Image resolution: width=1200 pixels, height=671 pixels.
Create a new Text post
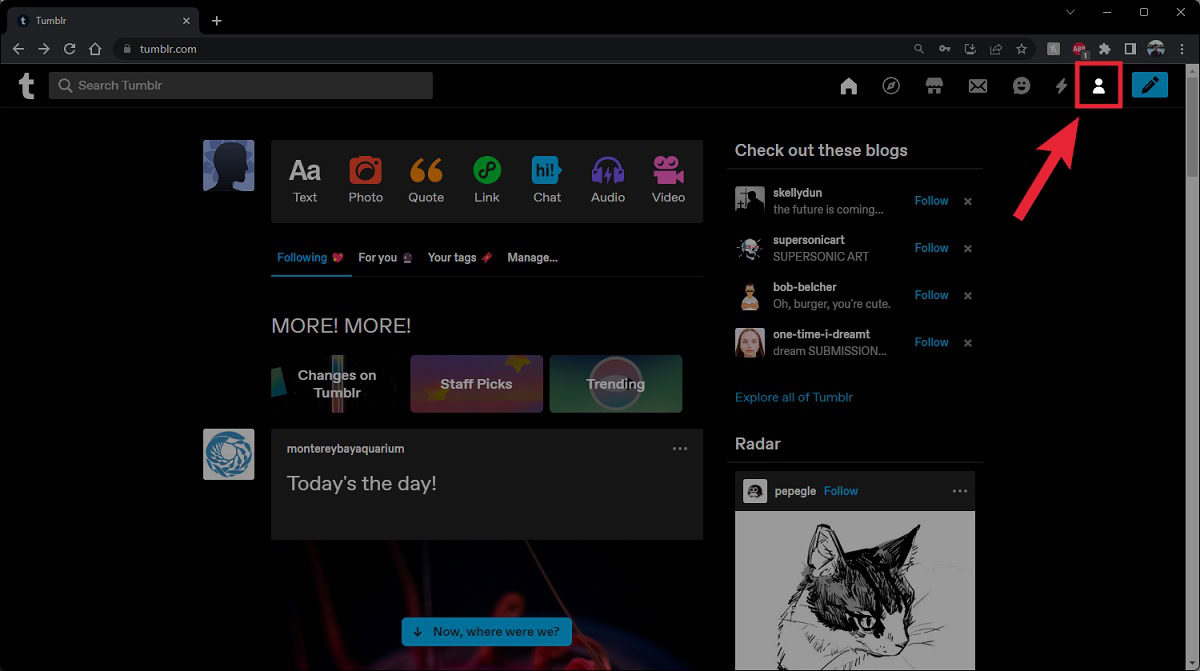(x=305, y=180)
